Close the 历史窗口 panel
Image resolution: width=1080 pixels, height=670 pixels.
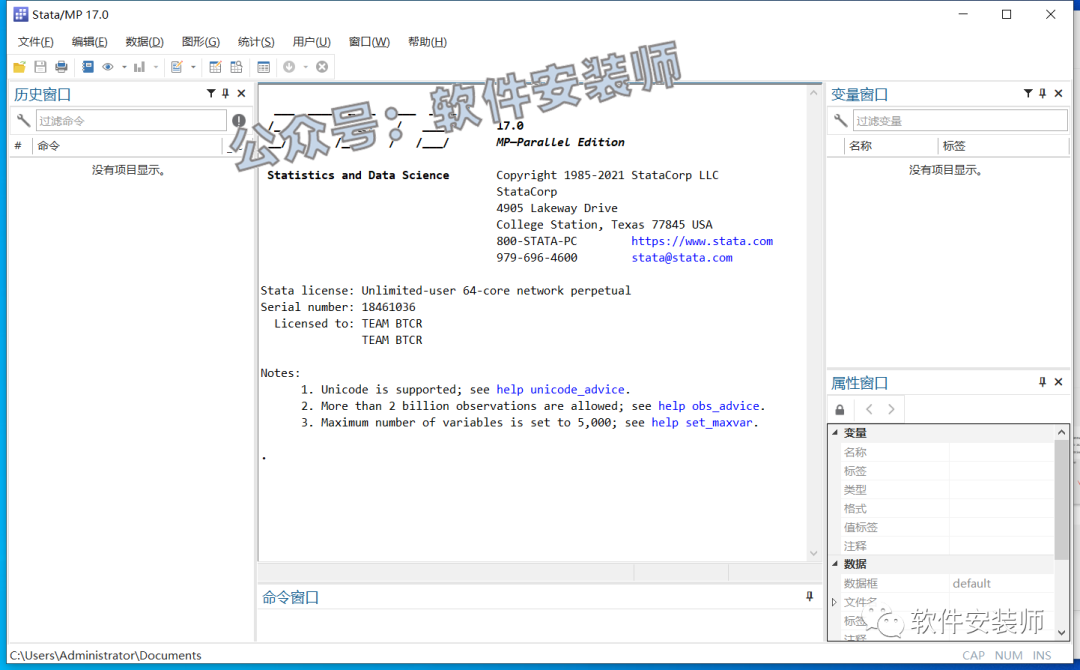[x=241, y=94]
